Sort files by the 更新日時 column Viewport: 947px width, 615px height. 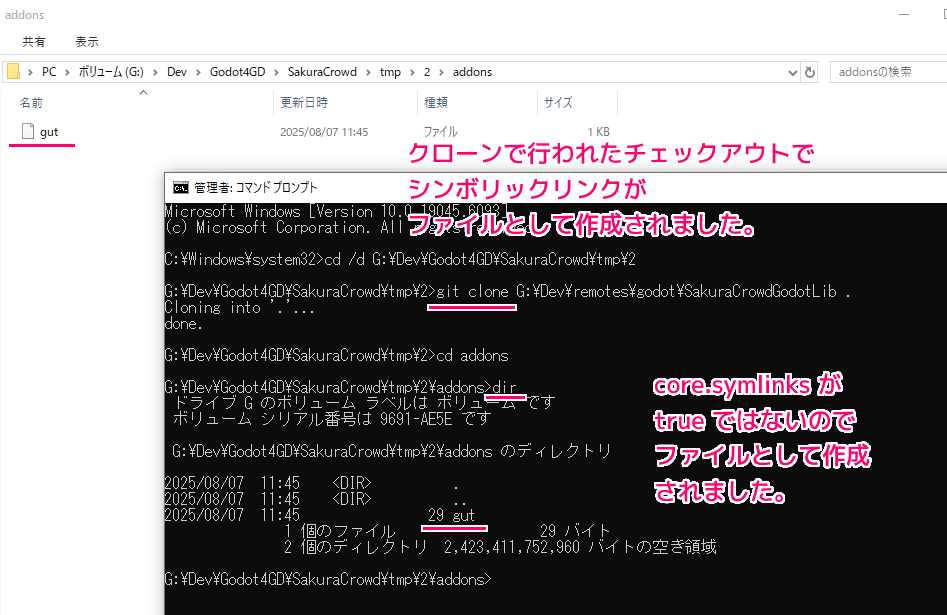[x=304, y=102]
